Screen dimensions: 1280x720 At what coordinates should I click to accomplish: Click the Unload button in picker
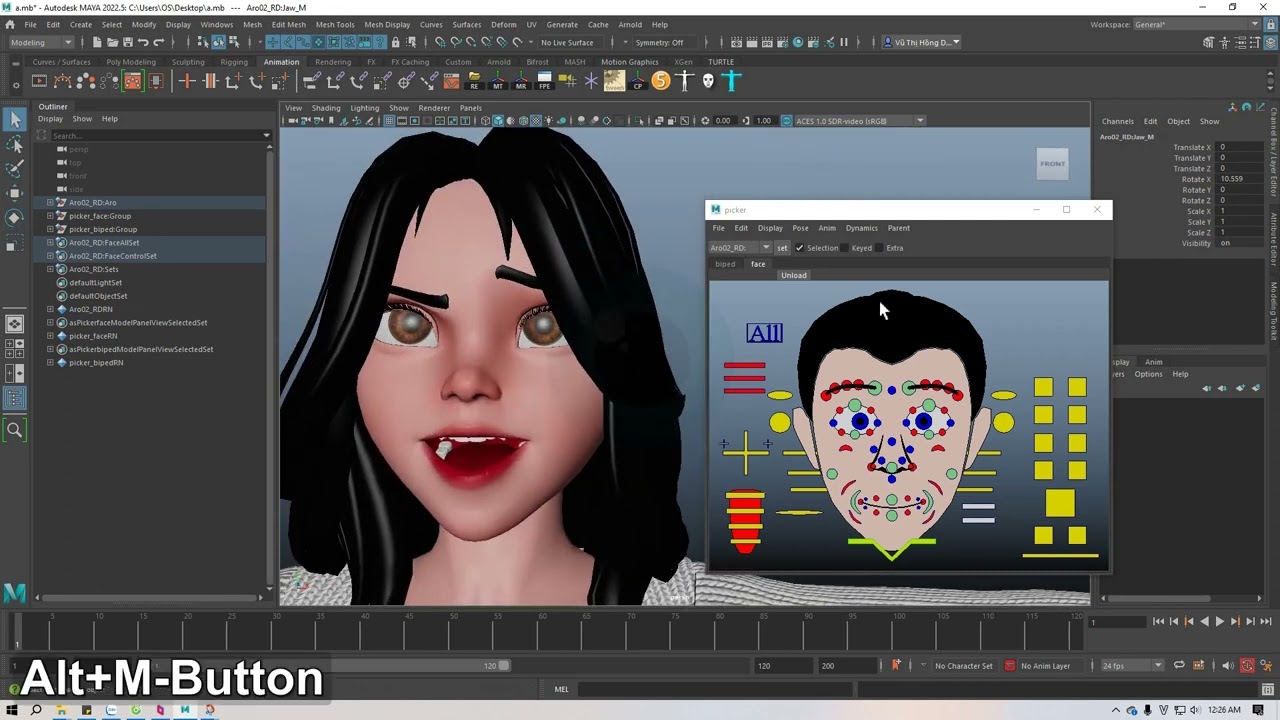click(794, 275)
